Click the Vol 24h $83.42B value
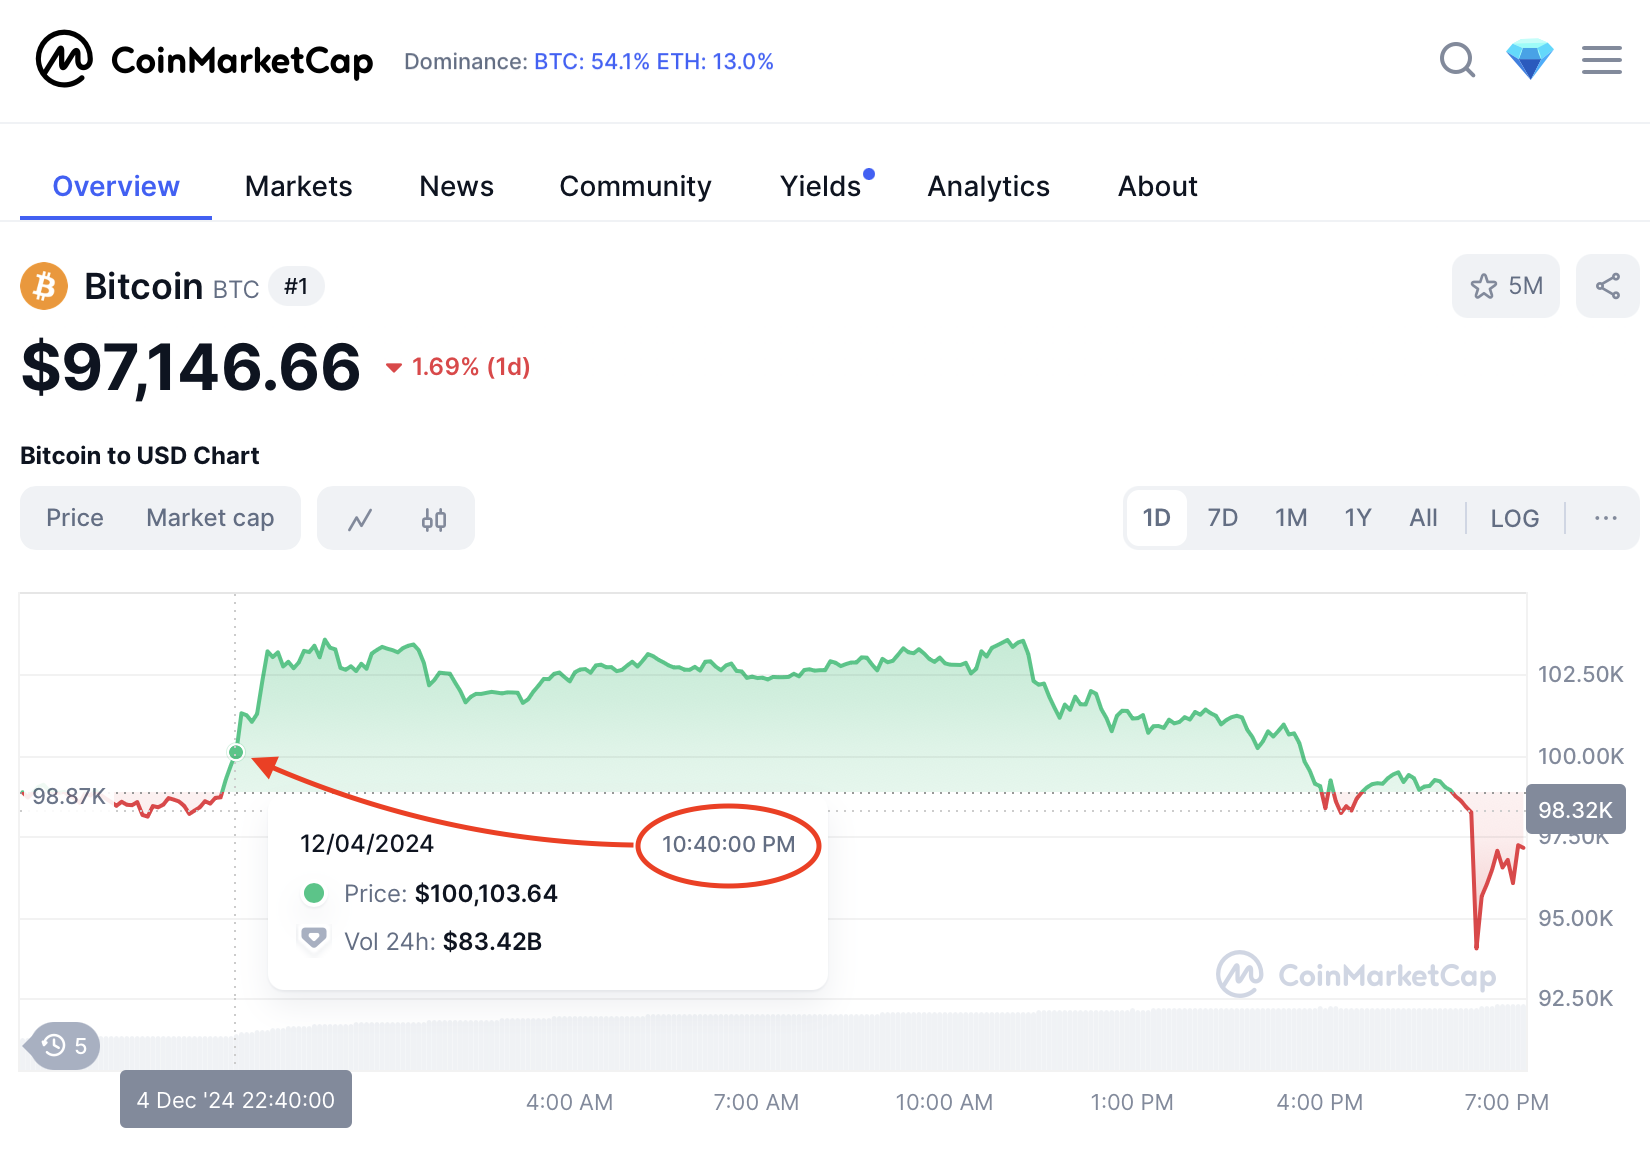 pos(493,941)
